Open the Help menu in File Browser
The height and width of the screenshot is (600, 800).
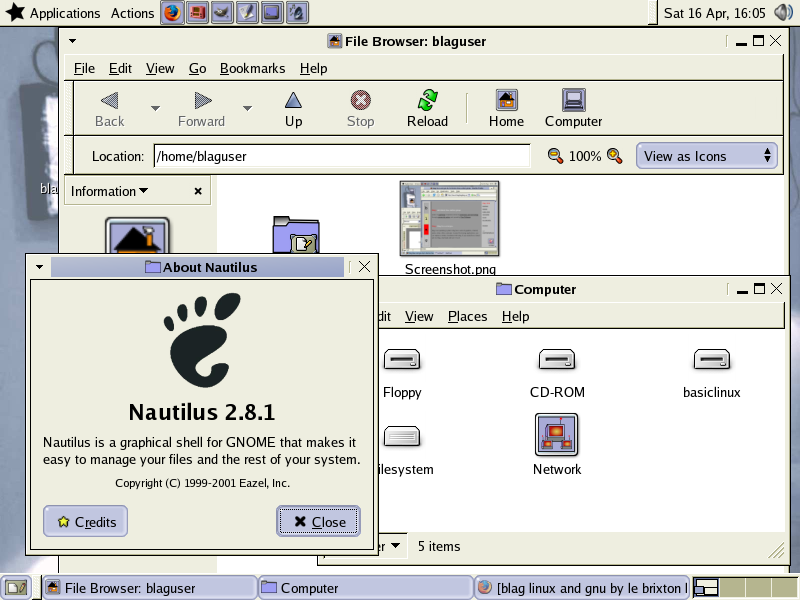313,68
